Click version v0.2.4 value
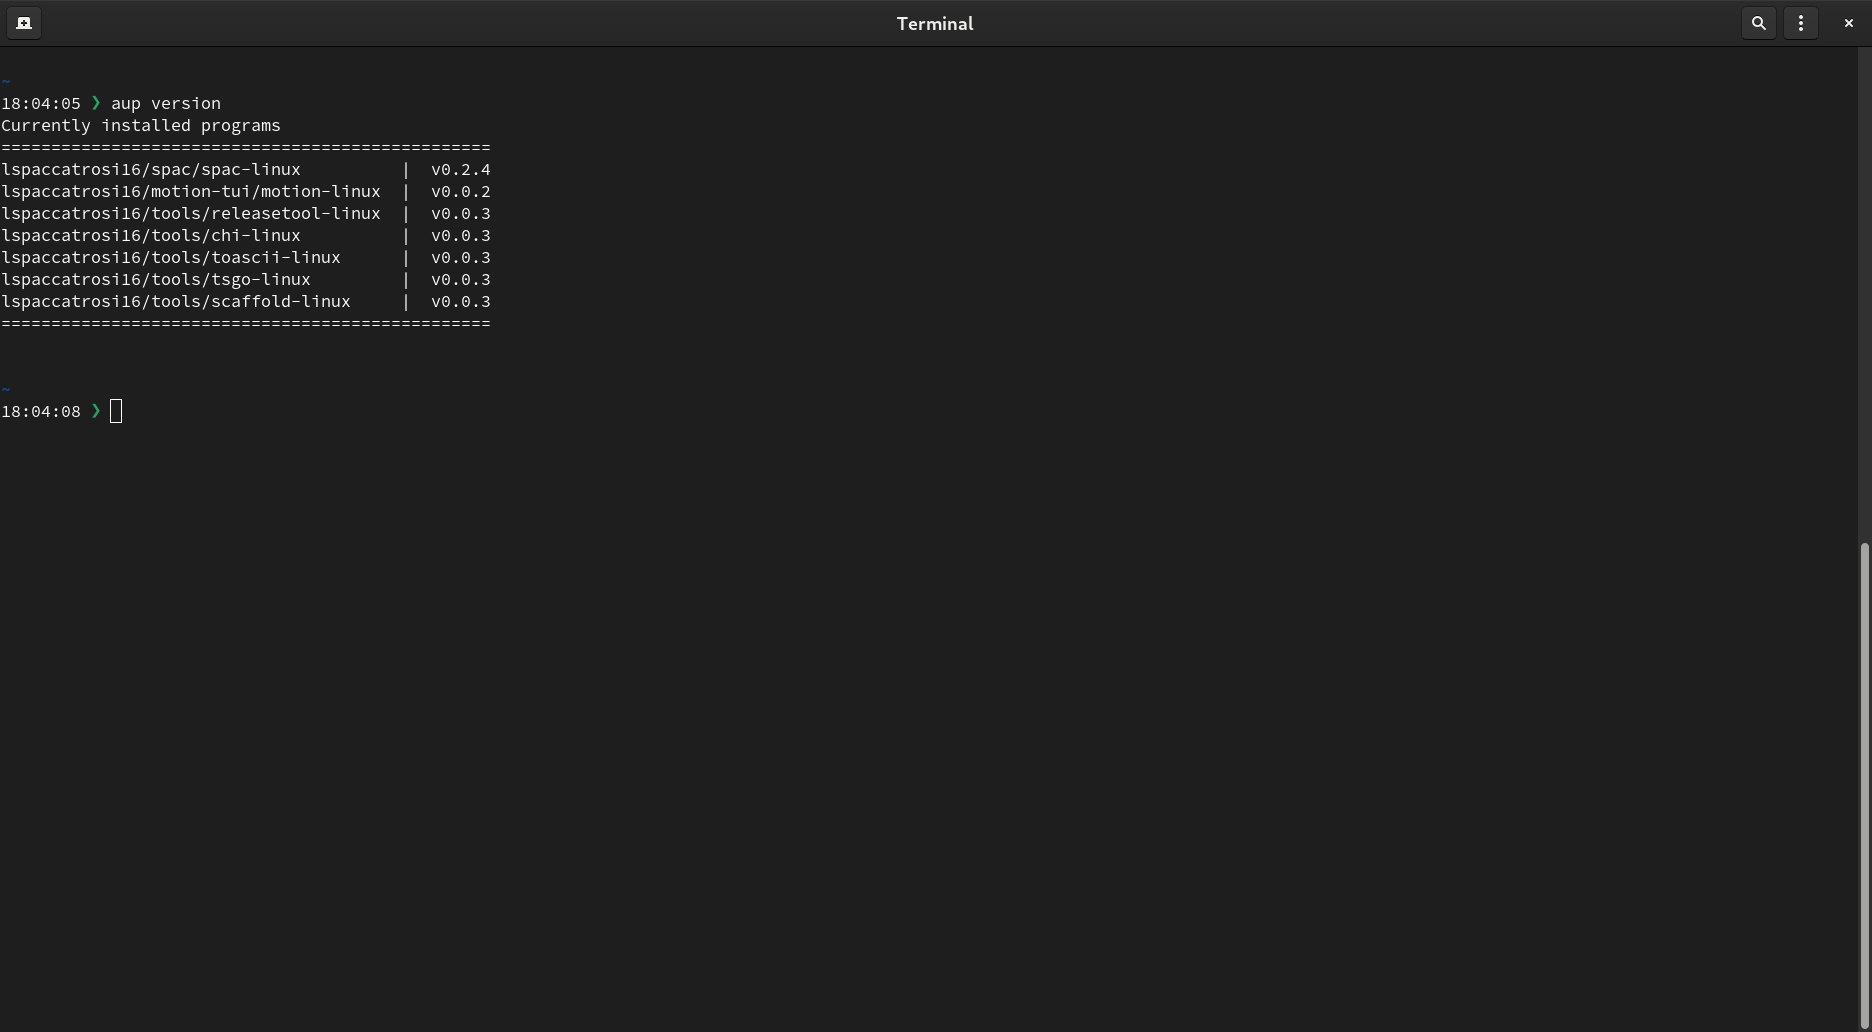Viewport: 1872px width, 1032px height. coord(461,169)
